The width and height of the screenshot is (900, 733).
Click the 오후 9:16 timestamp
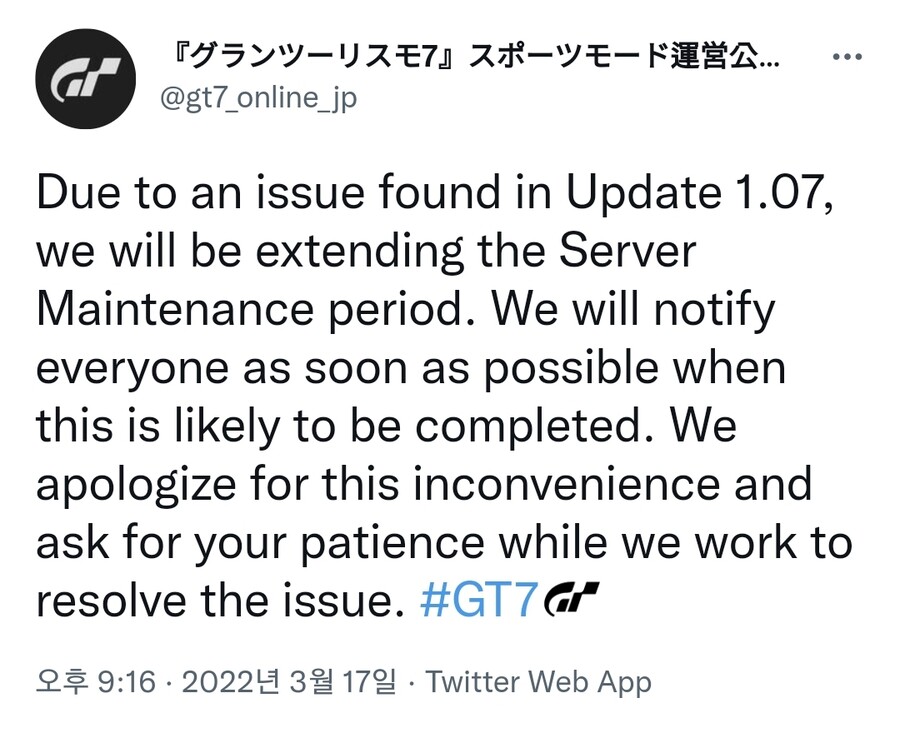click(x=96, y=682)
